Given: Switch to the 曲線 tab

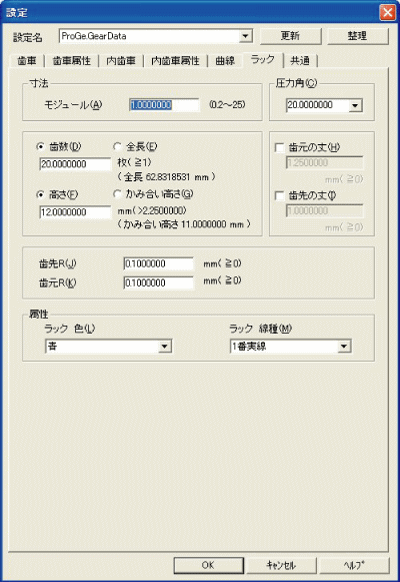Looking at the screenshot, I should coord(225,61).
